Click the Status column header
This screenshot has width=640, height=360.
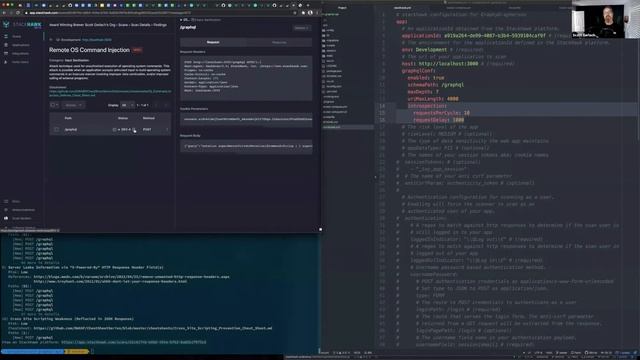pos(123,118)
